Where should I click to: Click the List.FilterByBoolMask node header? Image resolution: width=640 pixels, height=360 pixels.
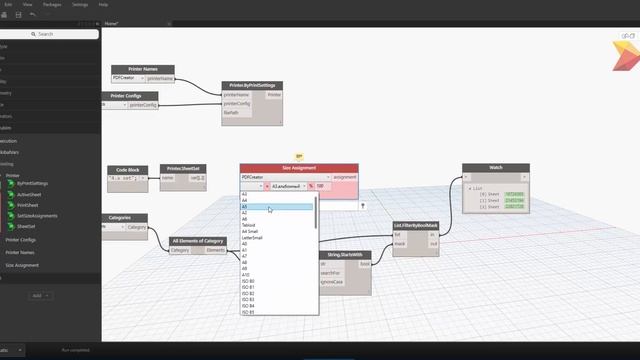[x=416, y=225]
